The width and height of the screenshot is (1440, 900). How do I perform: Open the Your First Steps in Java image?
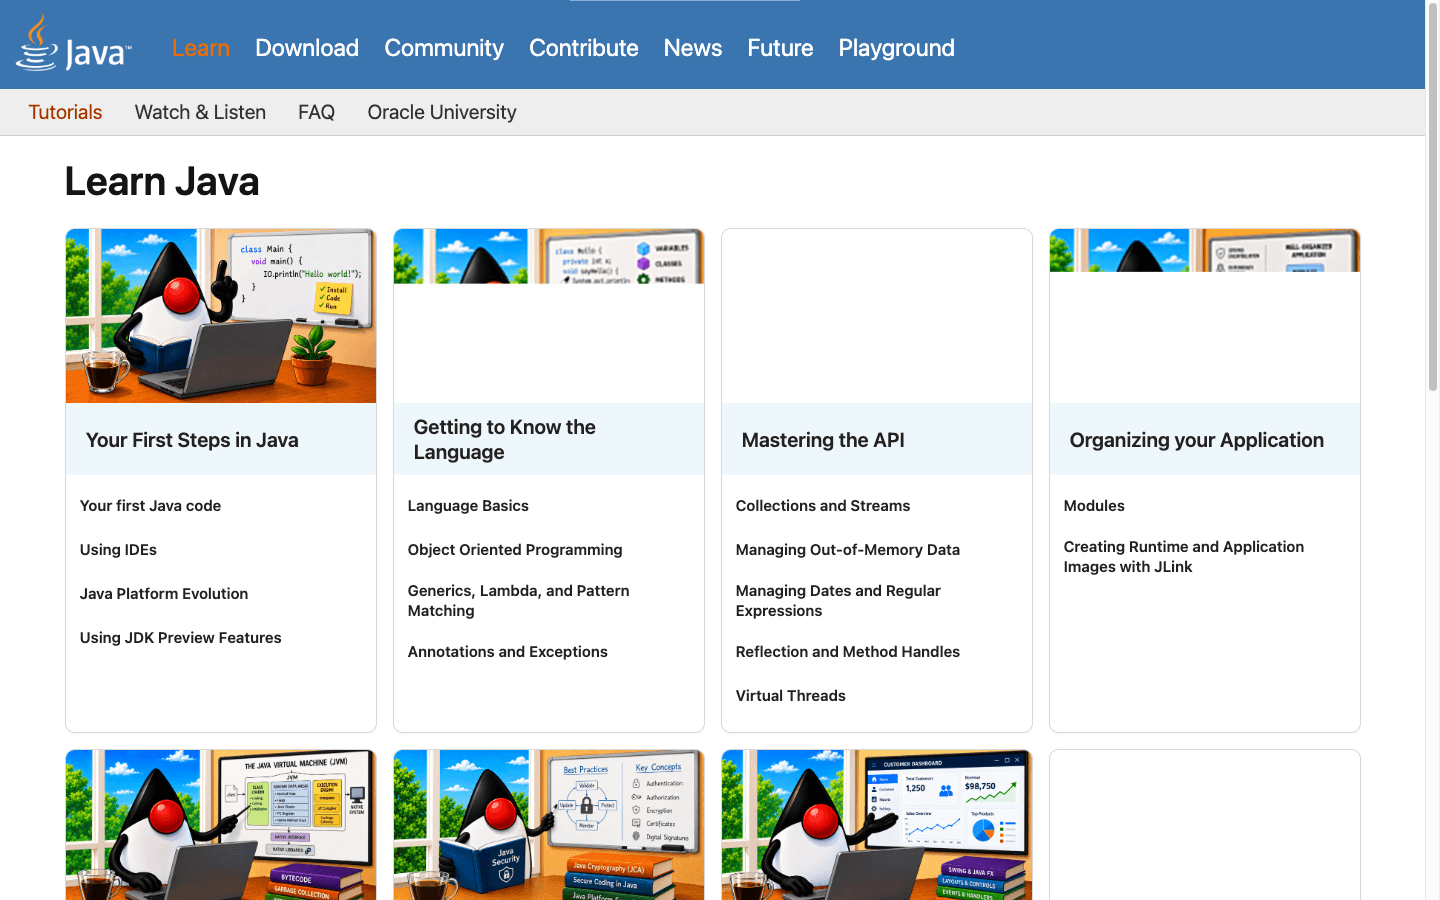221,316
